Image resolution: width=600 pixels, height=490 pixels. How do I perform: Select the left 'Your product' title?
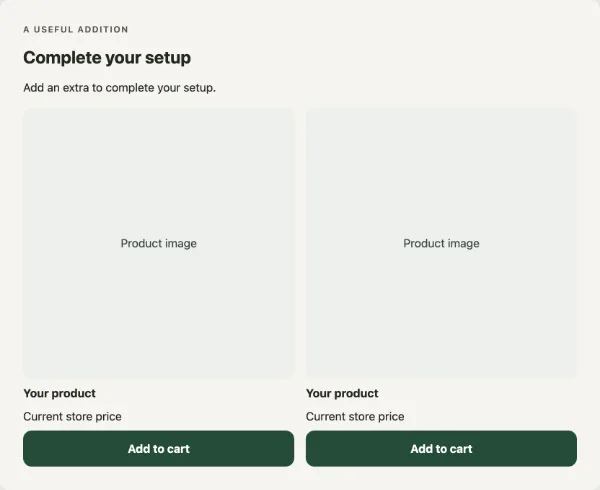click(x=59, y=393)
